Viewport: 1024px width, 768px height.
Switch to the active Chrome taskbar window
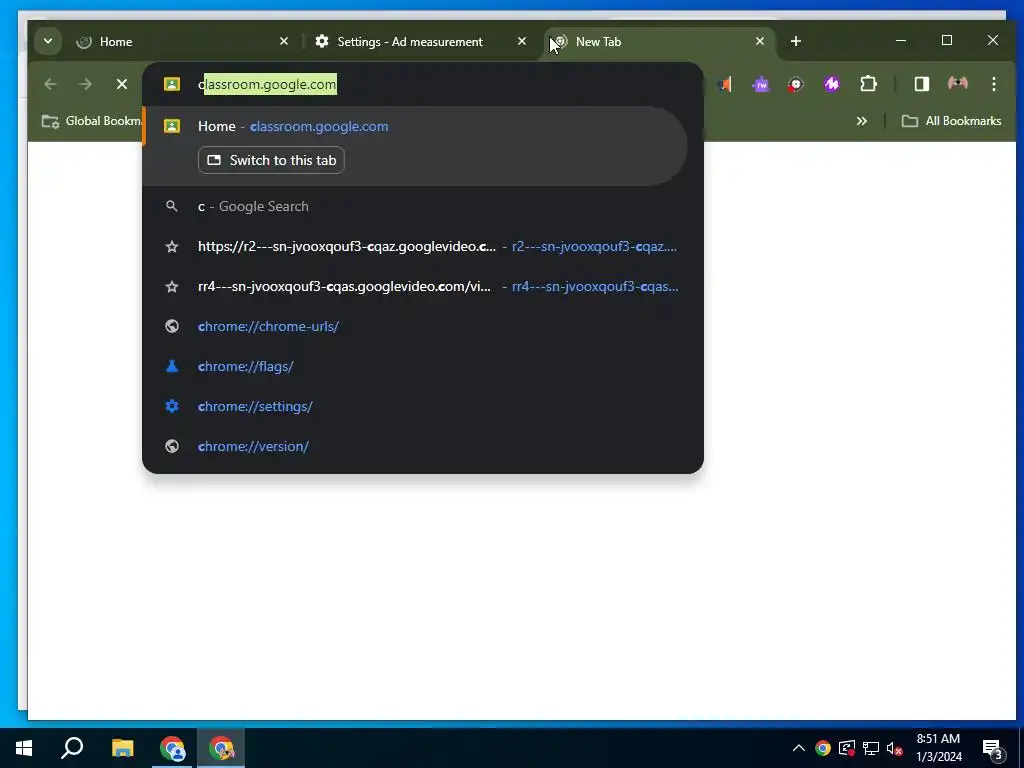click(x=221, y=748)
